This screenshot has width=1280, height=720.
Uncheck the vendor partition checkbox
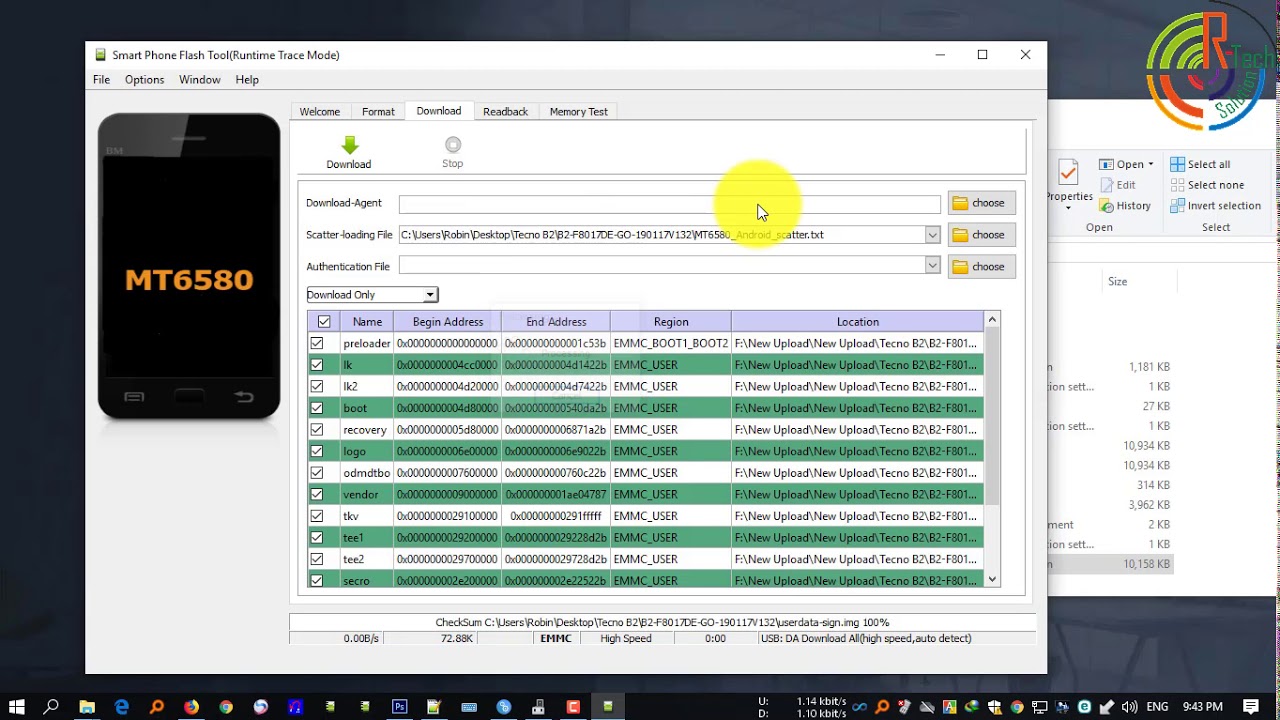[x=317, y=494]
